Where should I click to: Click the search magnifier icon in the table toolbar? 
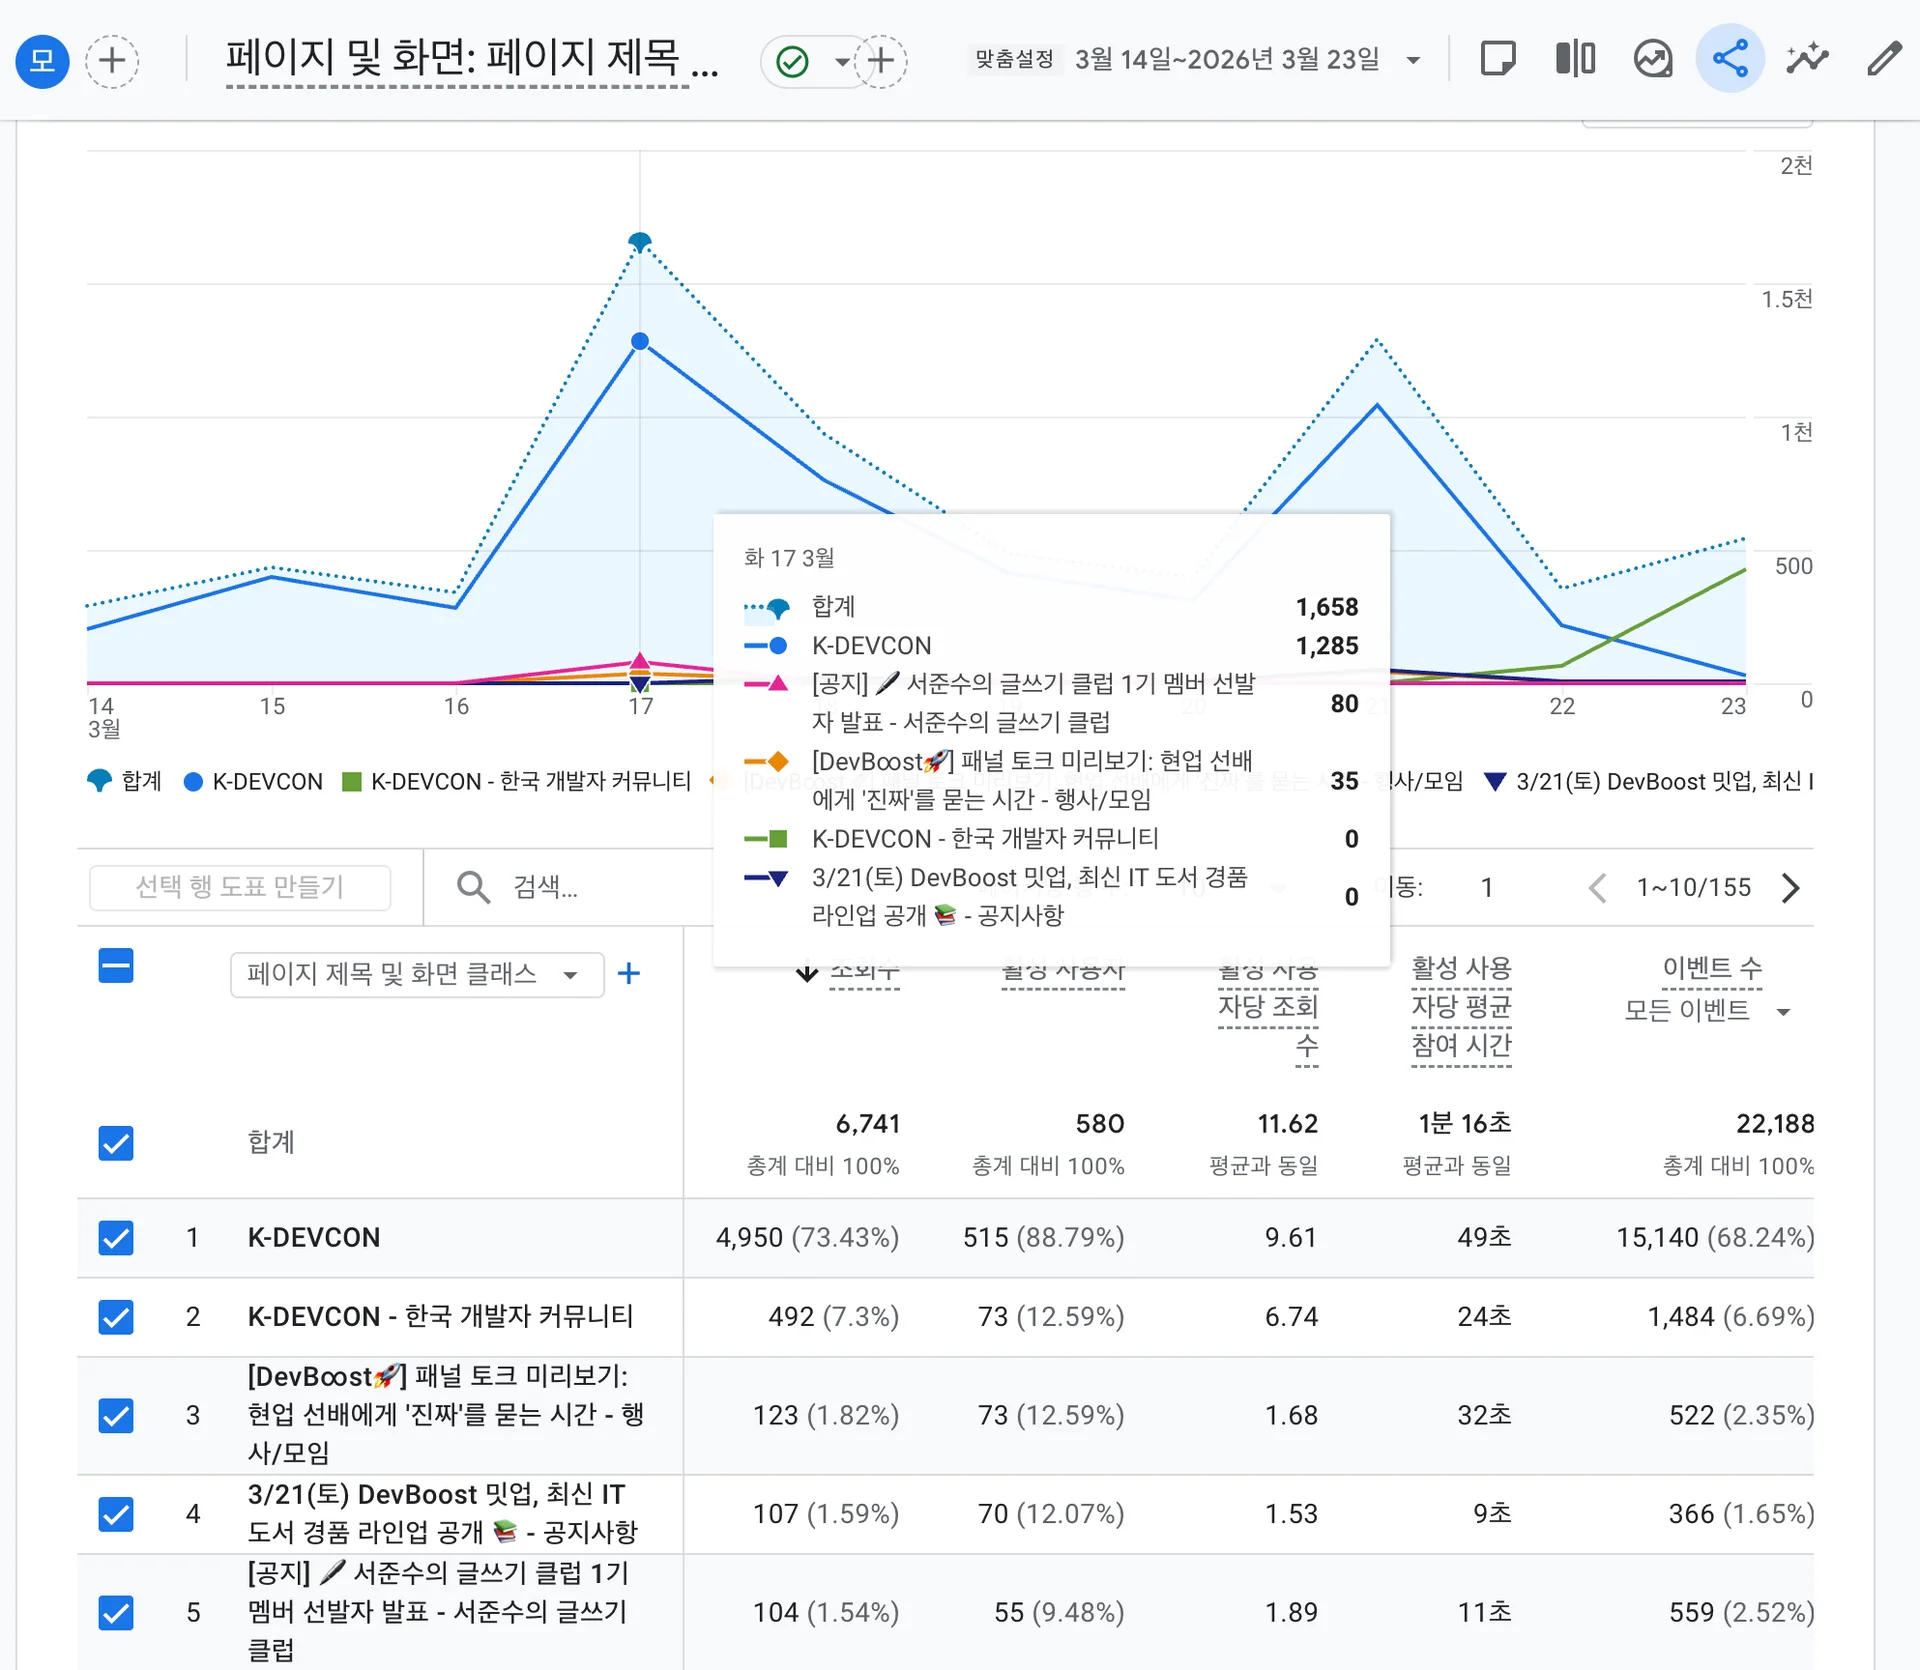[x=473, y=887]
